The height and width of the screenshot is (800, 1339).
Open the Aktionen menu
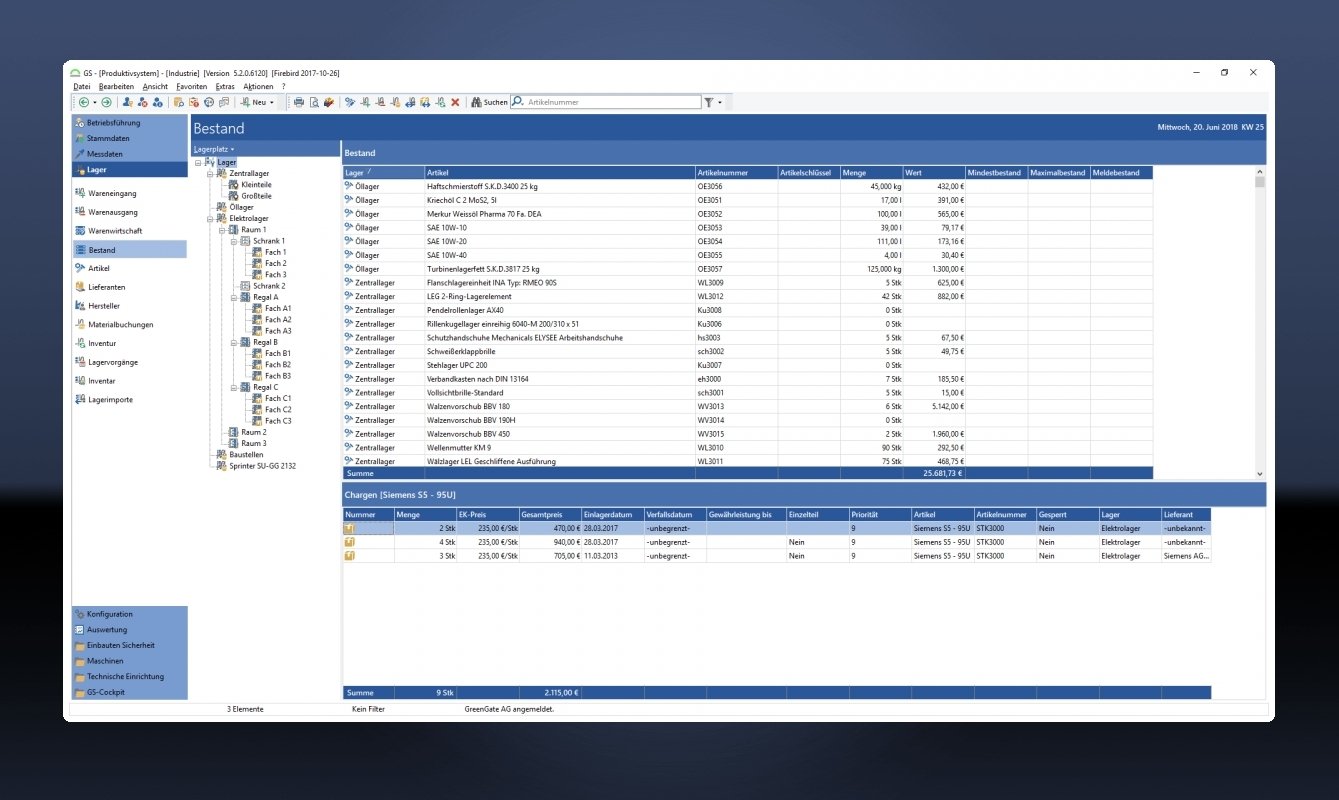point(258,87)
